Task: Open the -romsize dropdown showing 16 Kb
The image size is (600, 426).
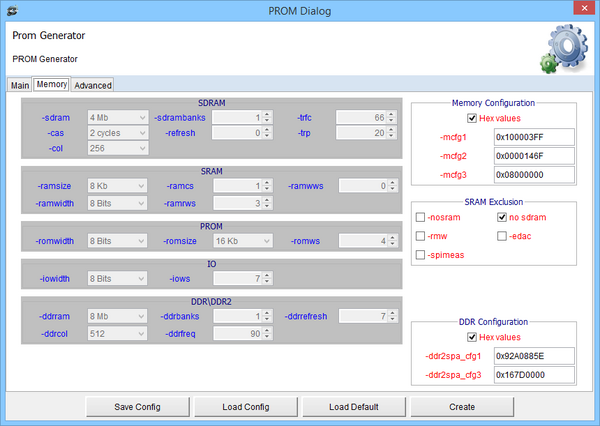Action: (243, 241)
